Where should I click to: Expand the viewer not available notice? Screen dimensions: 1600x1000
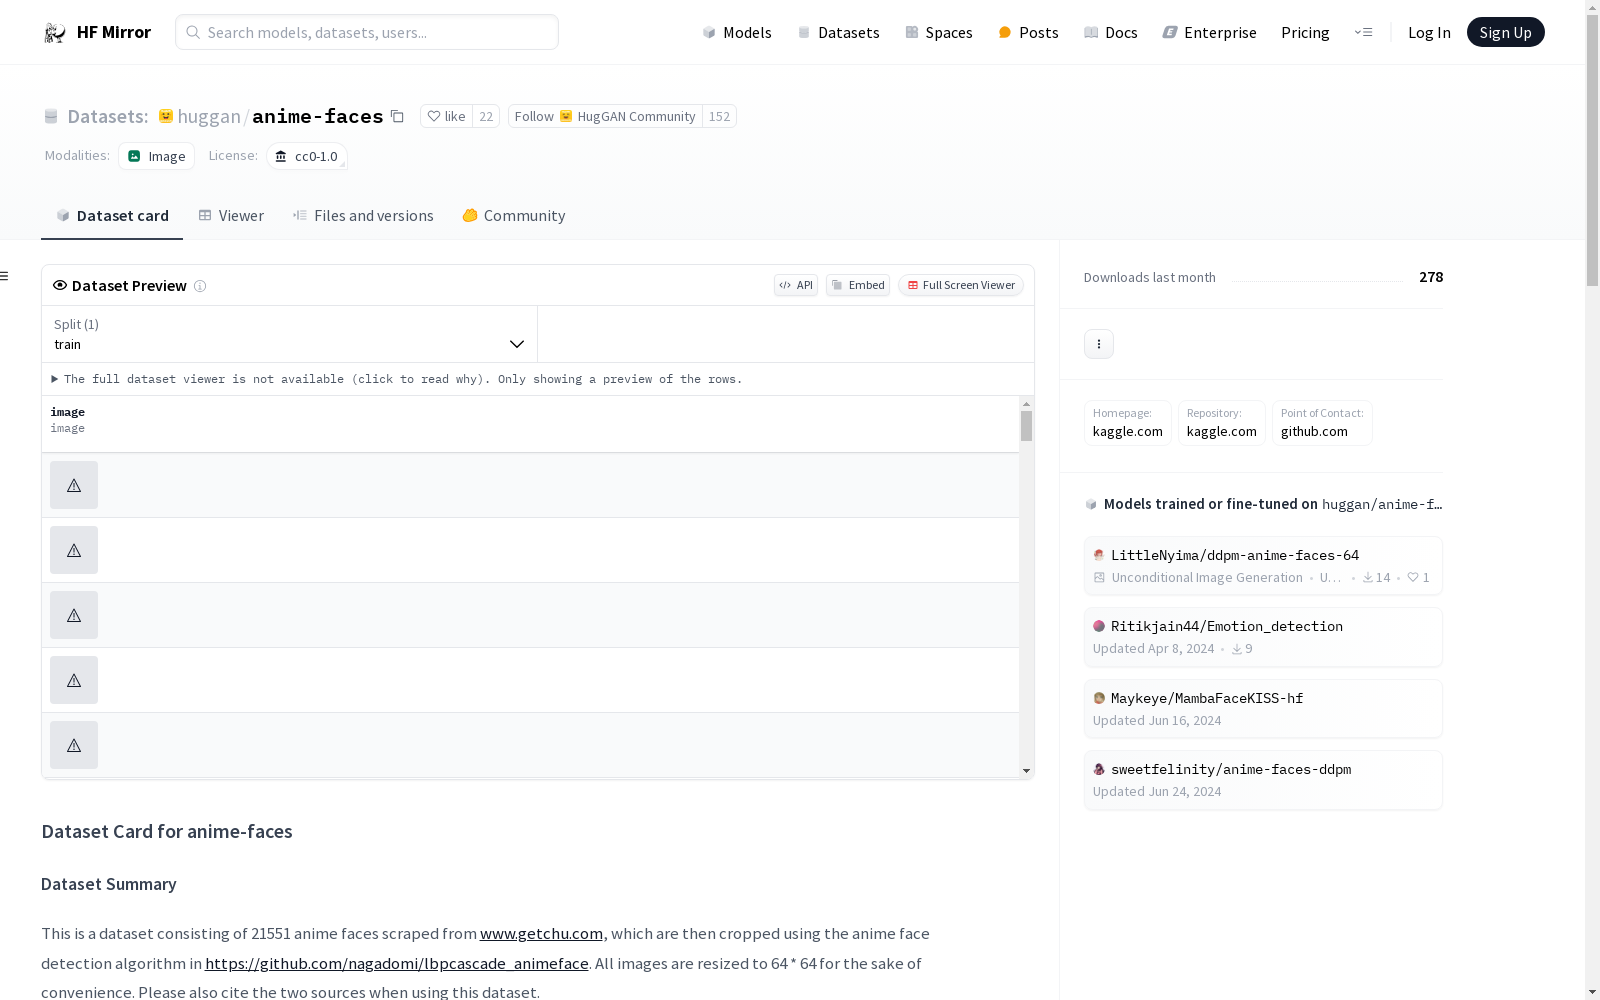tap(397, 379)
